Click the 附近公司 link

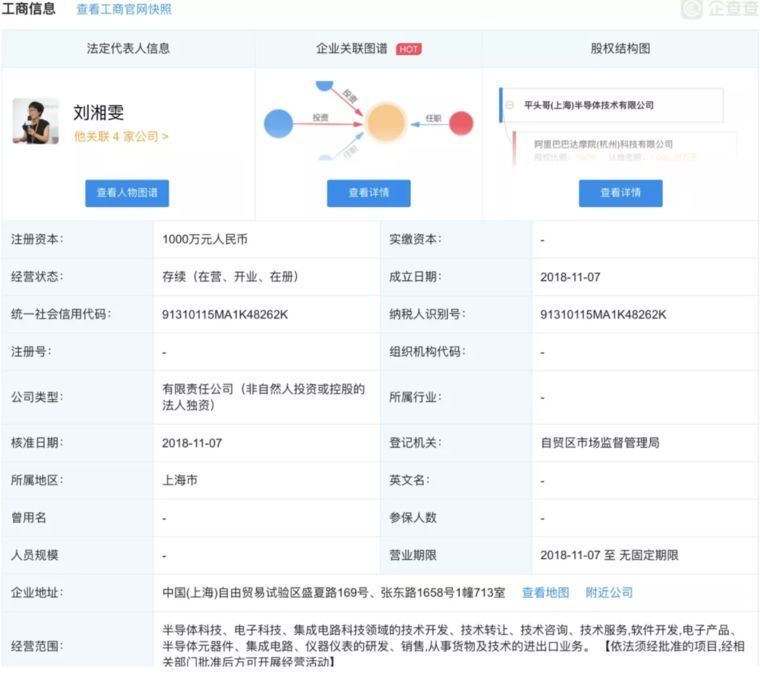(609, 592)
